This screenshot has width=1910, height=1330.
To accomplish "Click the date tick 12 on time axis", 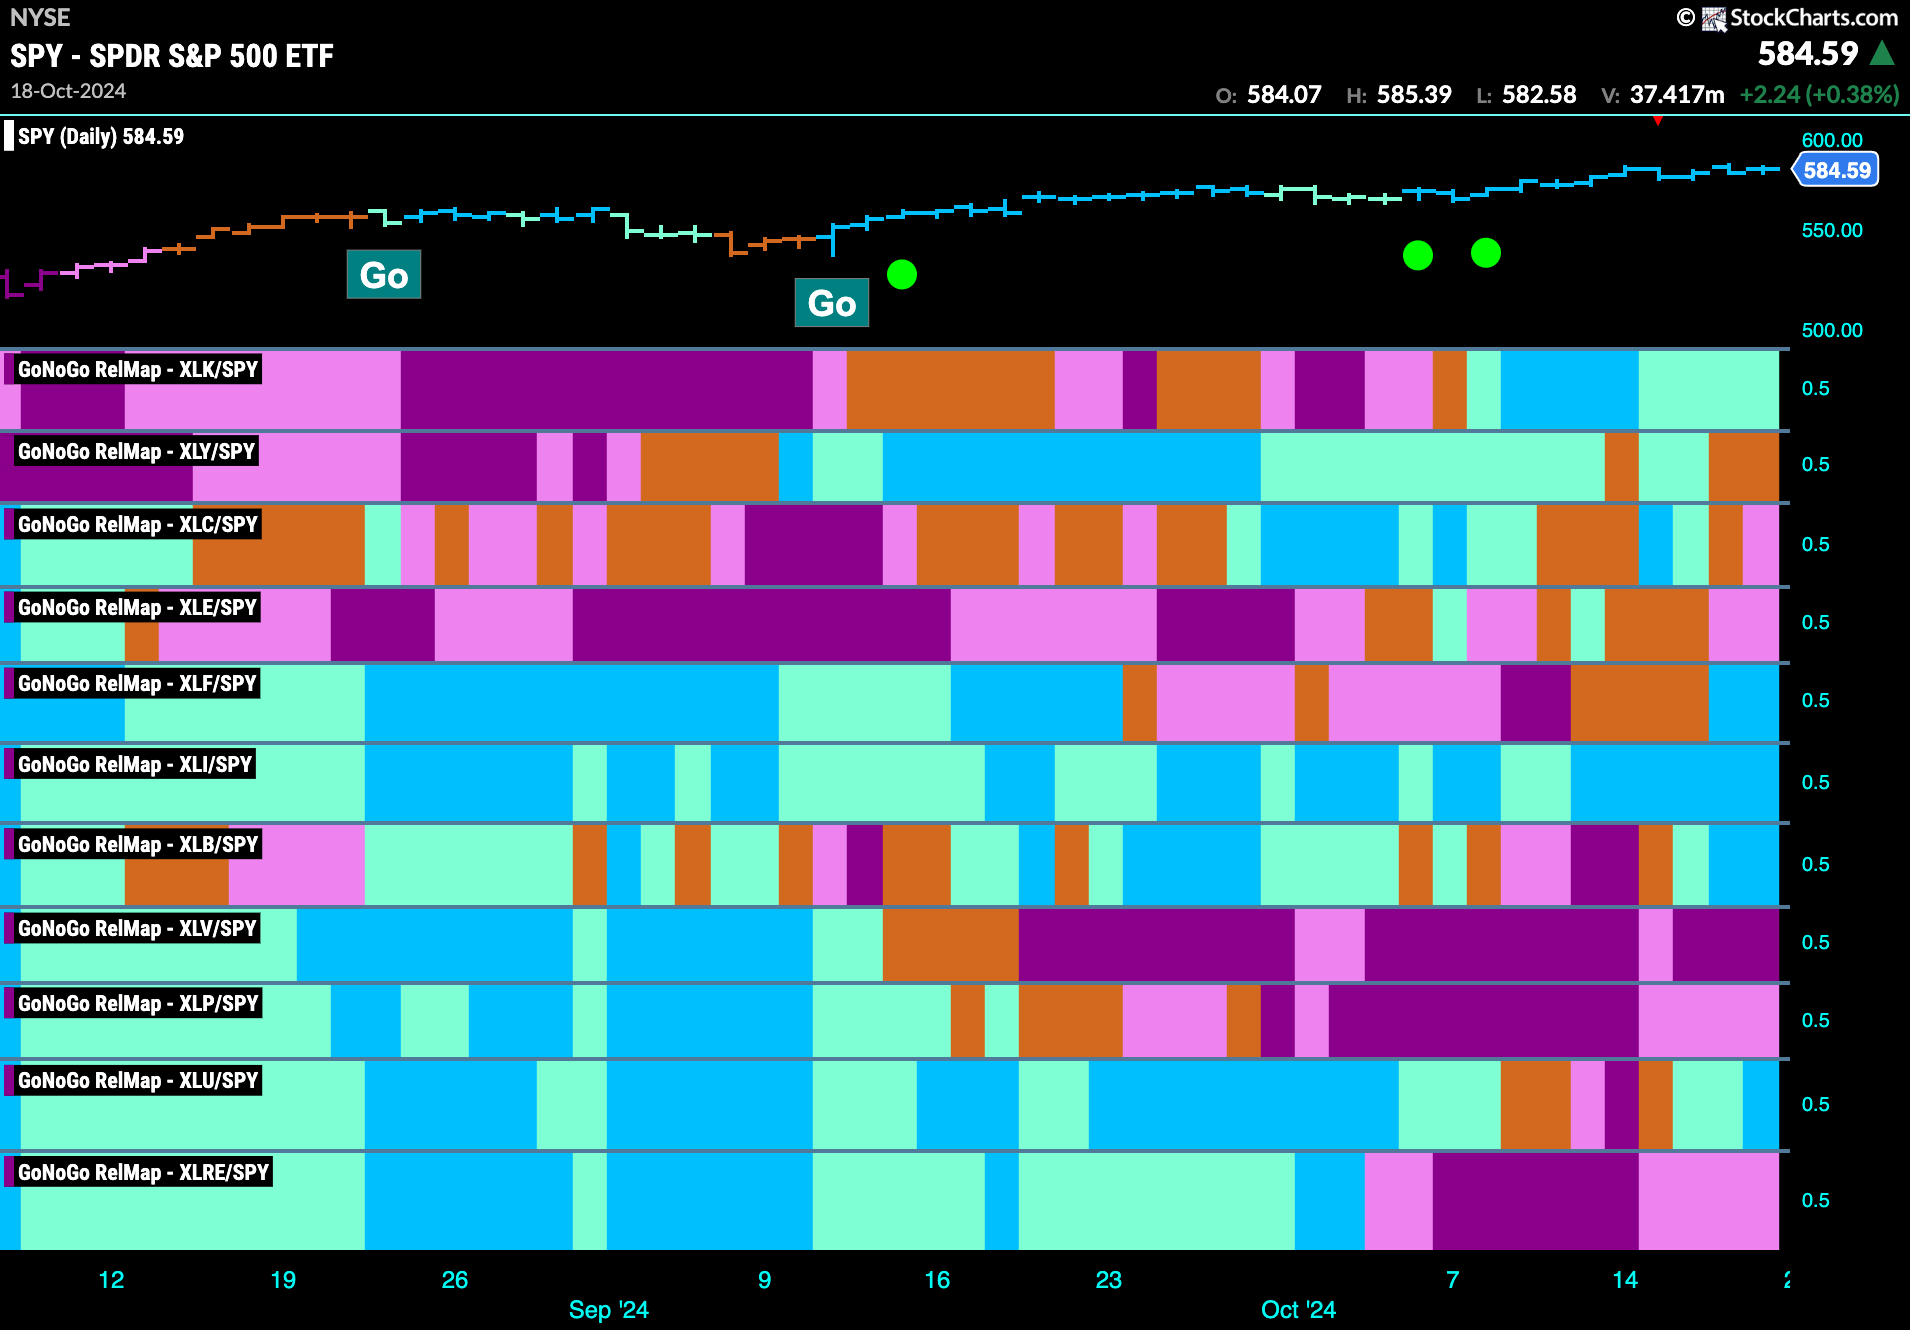I will 111,1280.
